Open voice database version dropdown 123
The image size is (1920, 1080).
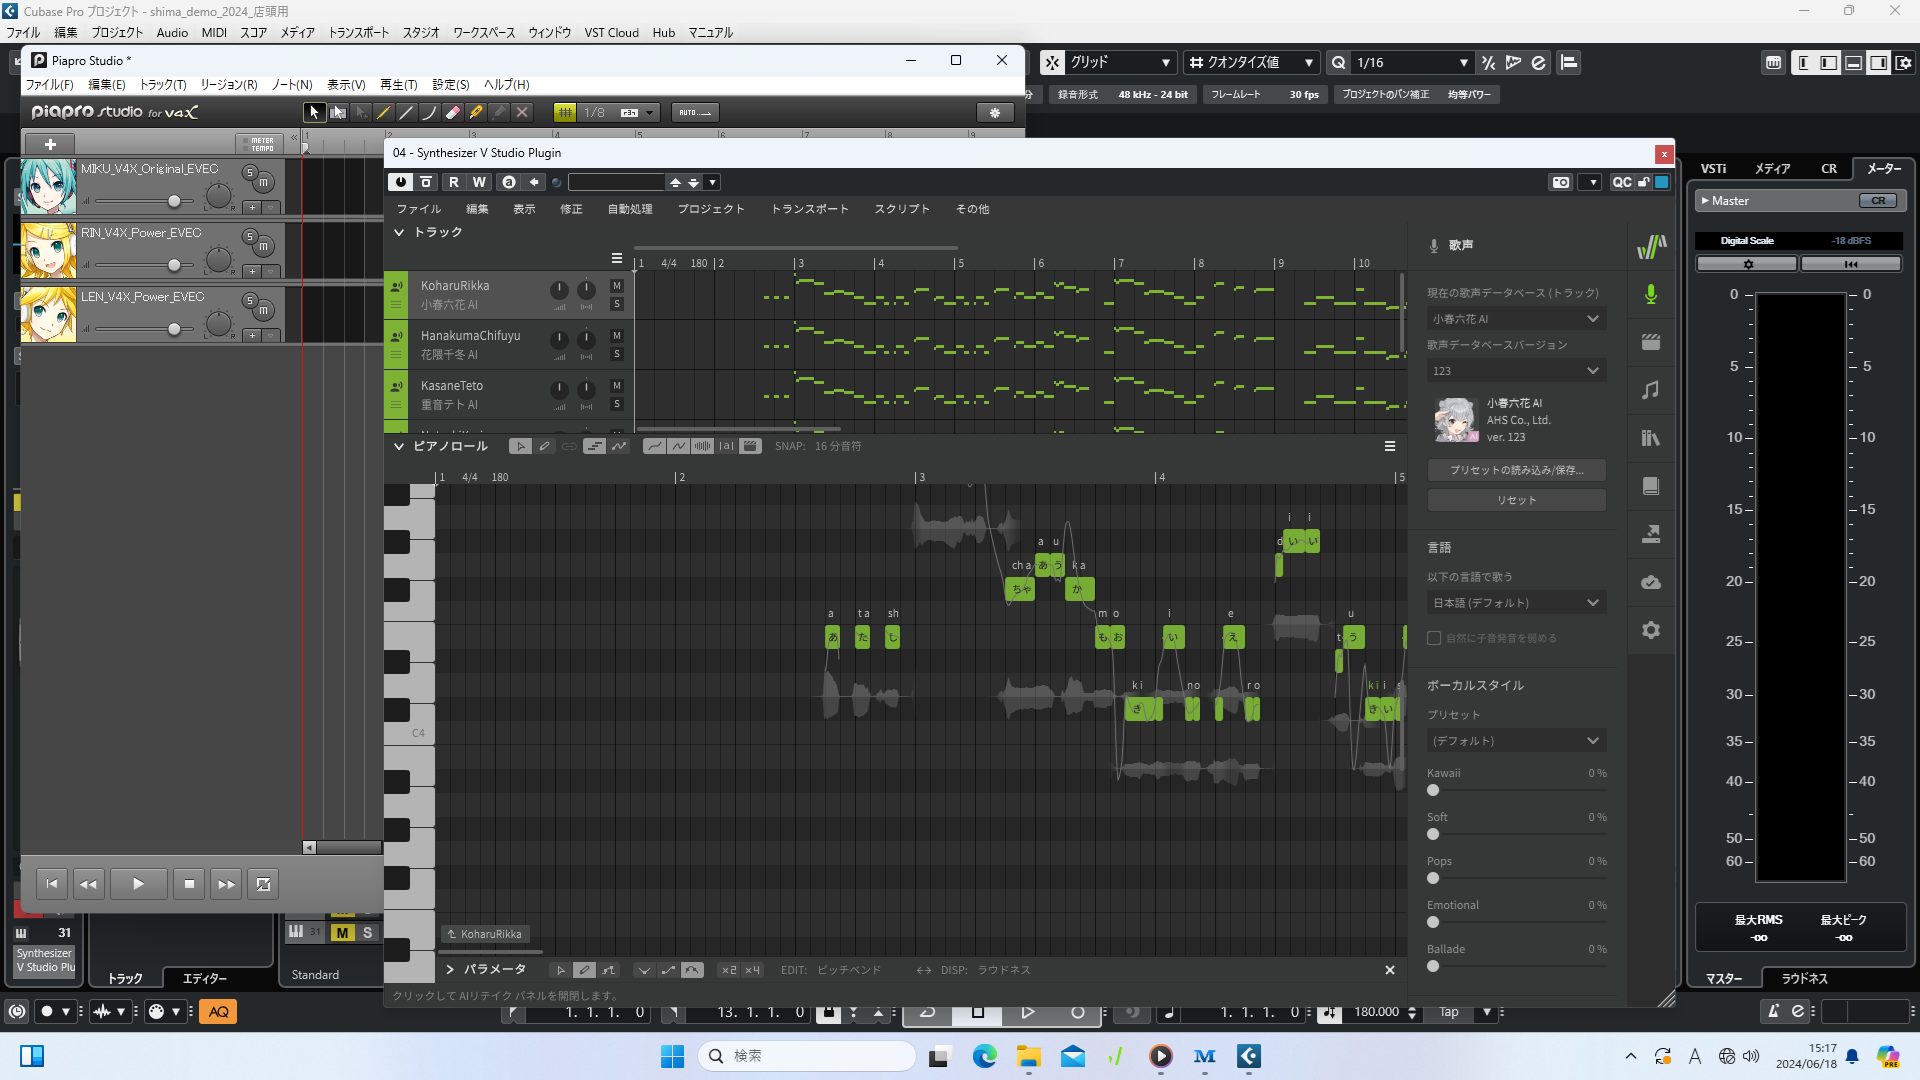(x=1516, y=371)
